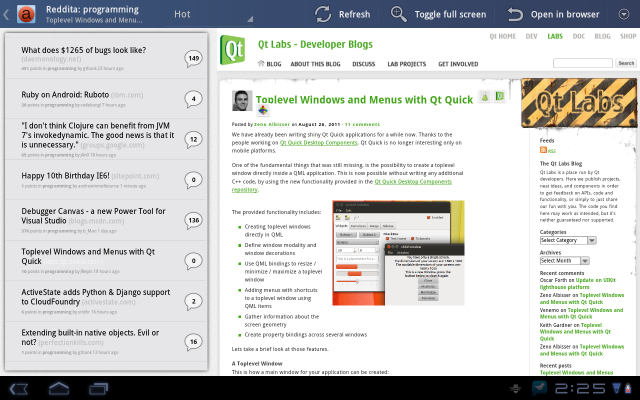The height and width of the screenshot is (400, 640).
Task: Open BLOG home nav item
Action: click(269, 64)
